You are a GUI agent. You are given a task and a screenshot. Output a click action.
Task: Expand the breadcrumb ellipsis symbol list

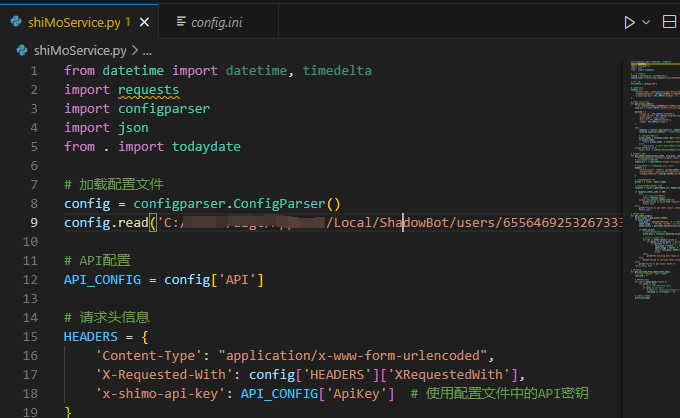click(147, 49)
